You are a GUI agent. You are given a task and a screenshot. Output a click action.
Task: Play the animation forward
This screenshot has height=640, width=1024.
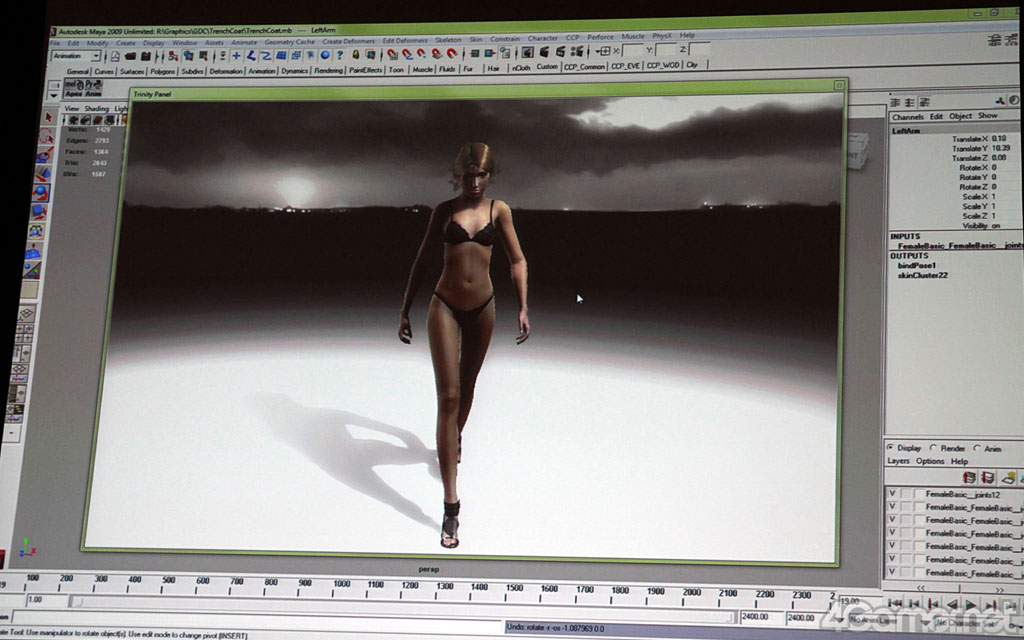coord(970,604)
